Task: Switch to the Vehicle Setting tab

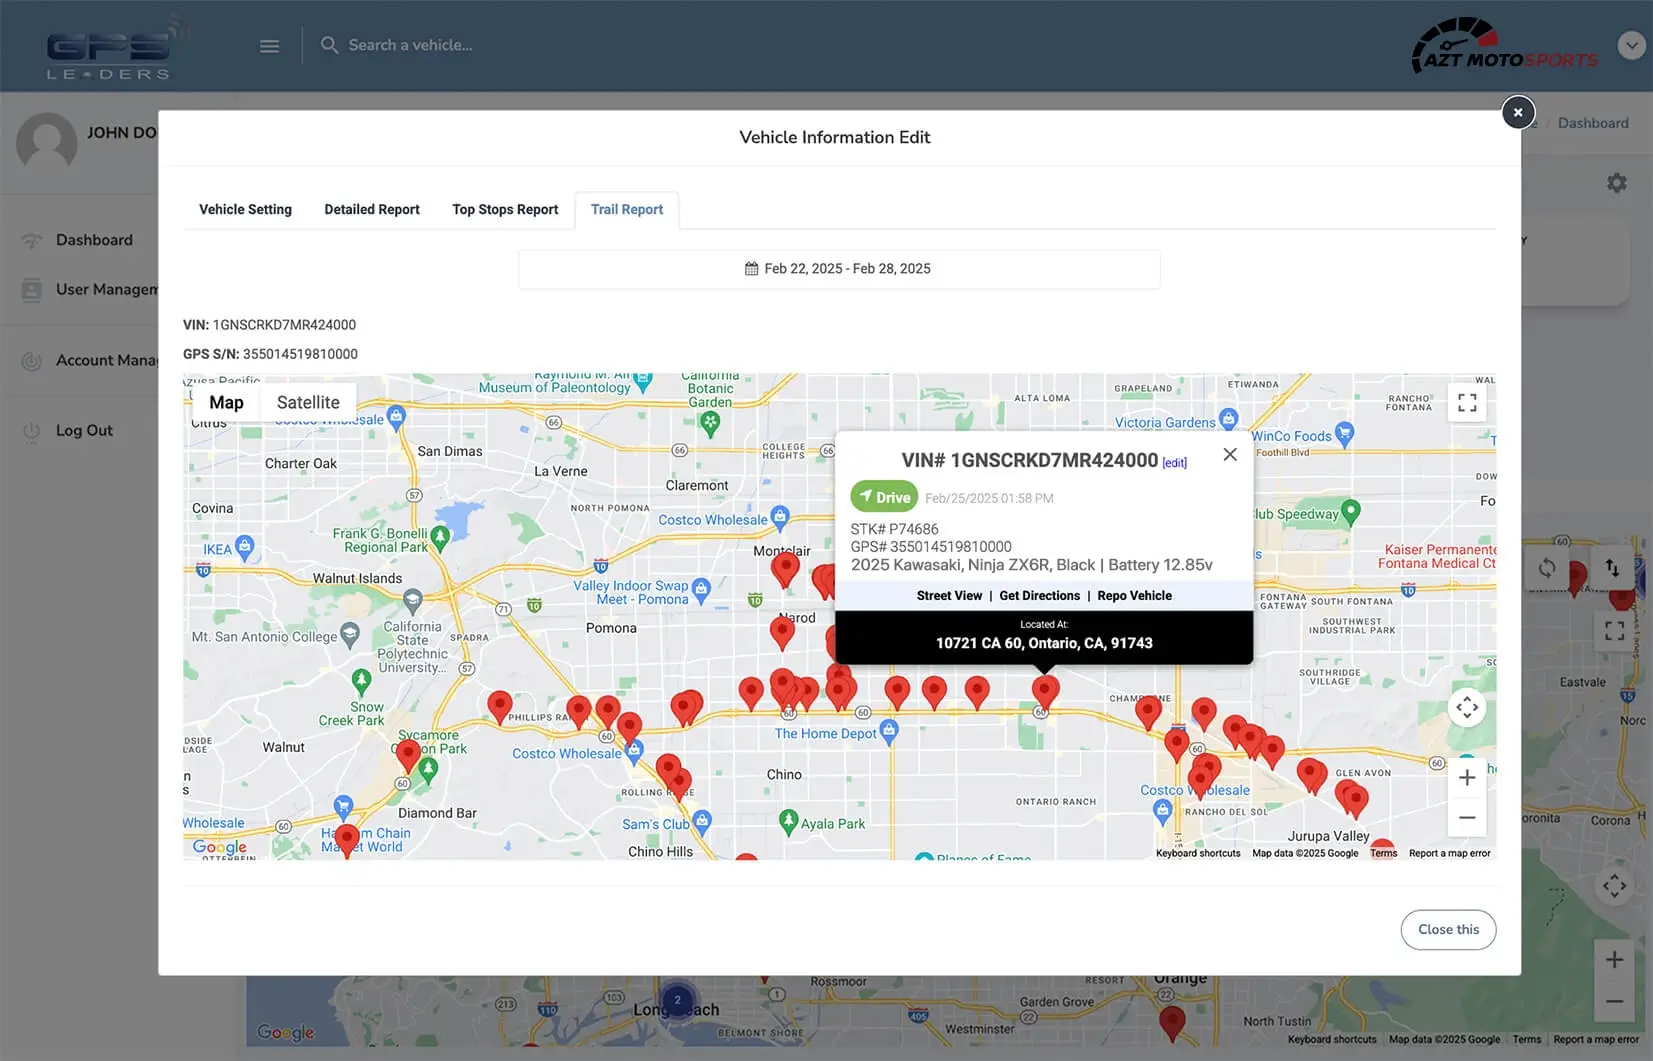Action: tap(245, 210)
